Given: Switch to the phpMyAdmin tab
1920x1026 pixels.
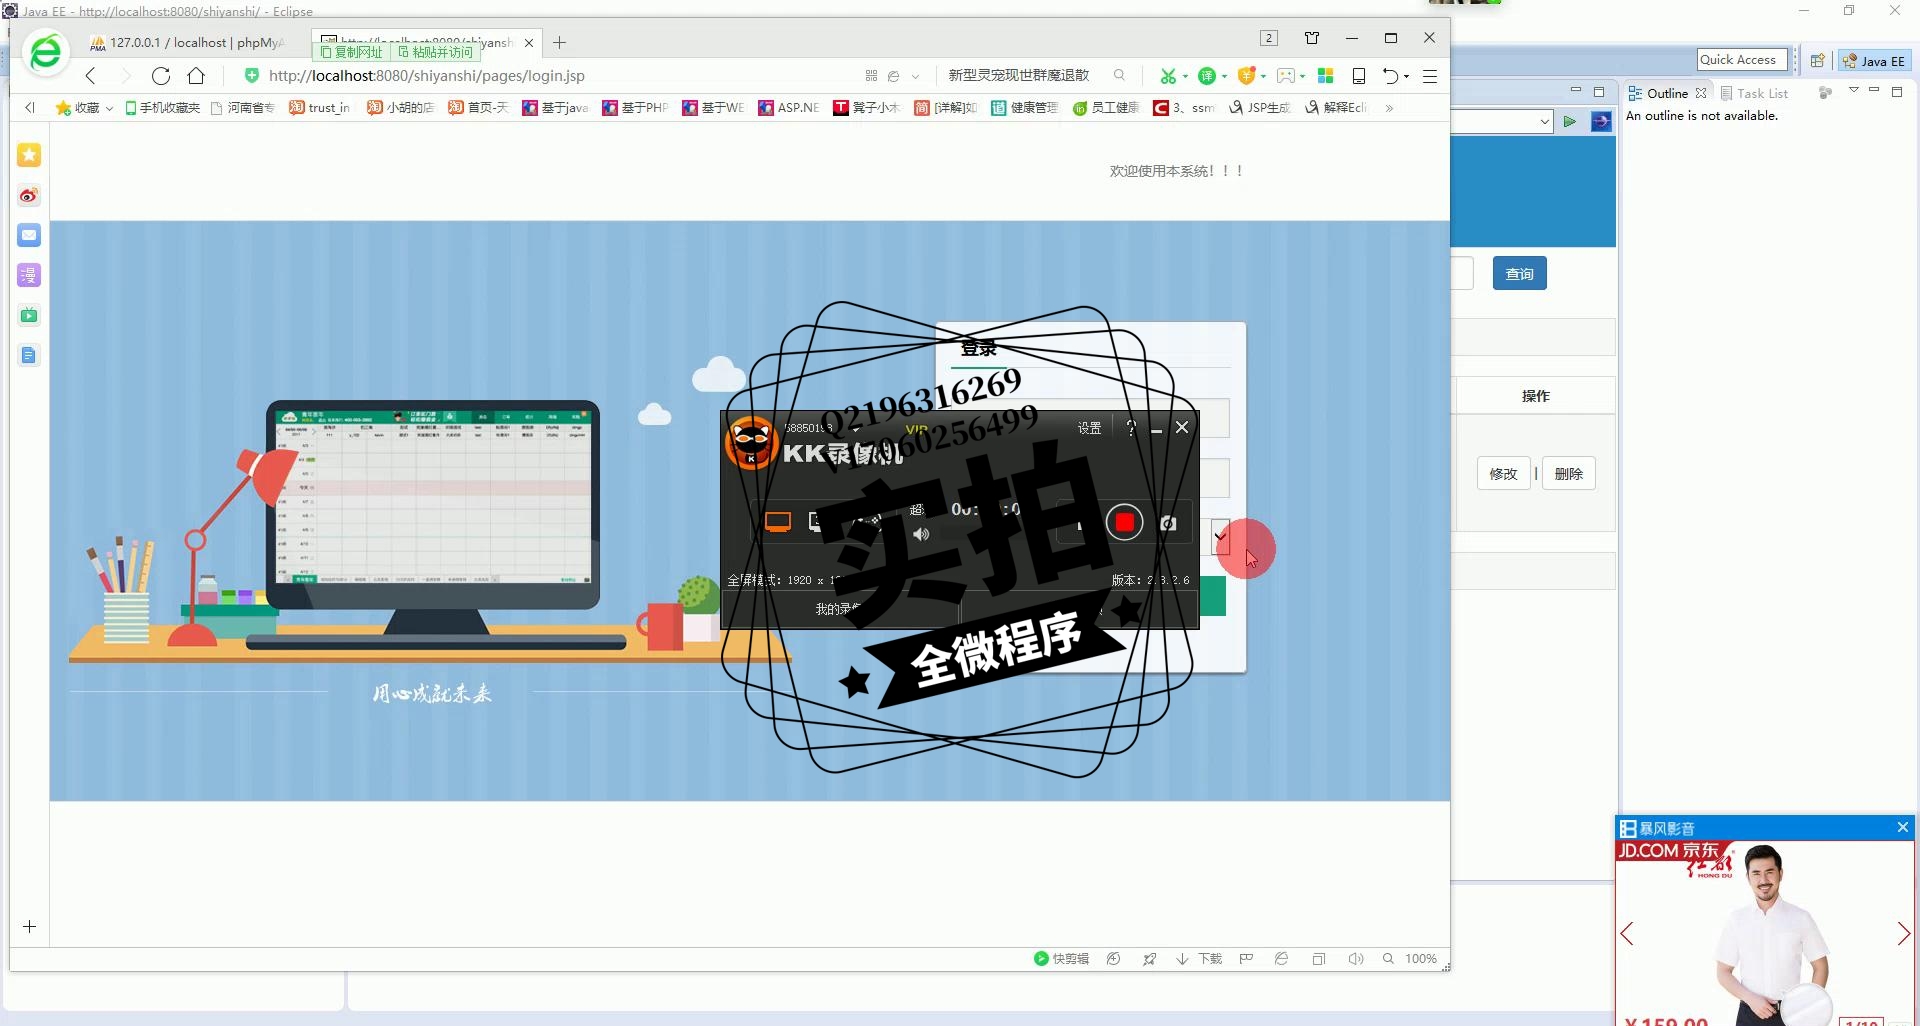Looking at the screenshot, I should point(187,42).
